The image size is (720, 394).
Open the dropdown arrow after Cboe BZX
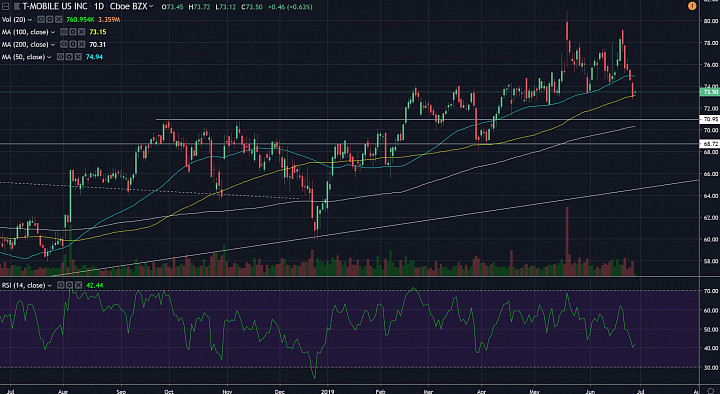point(151,7)
